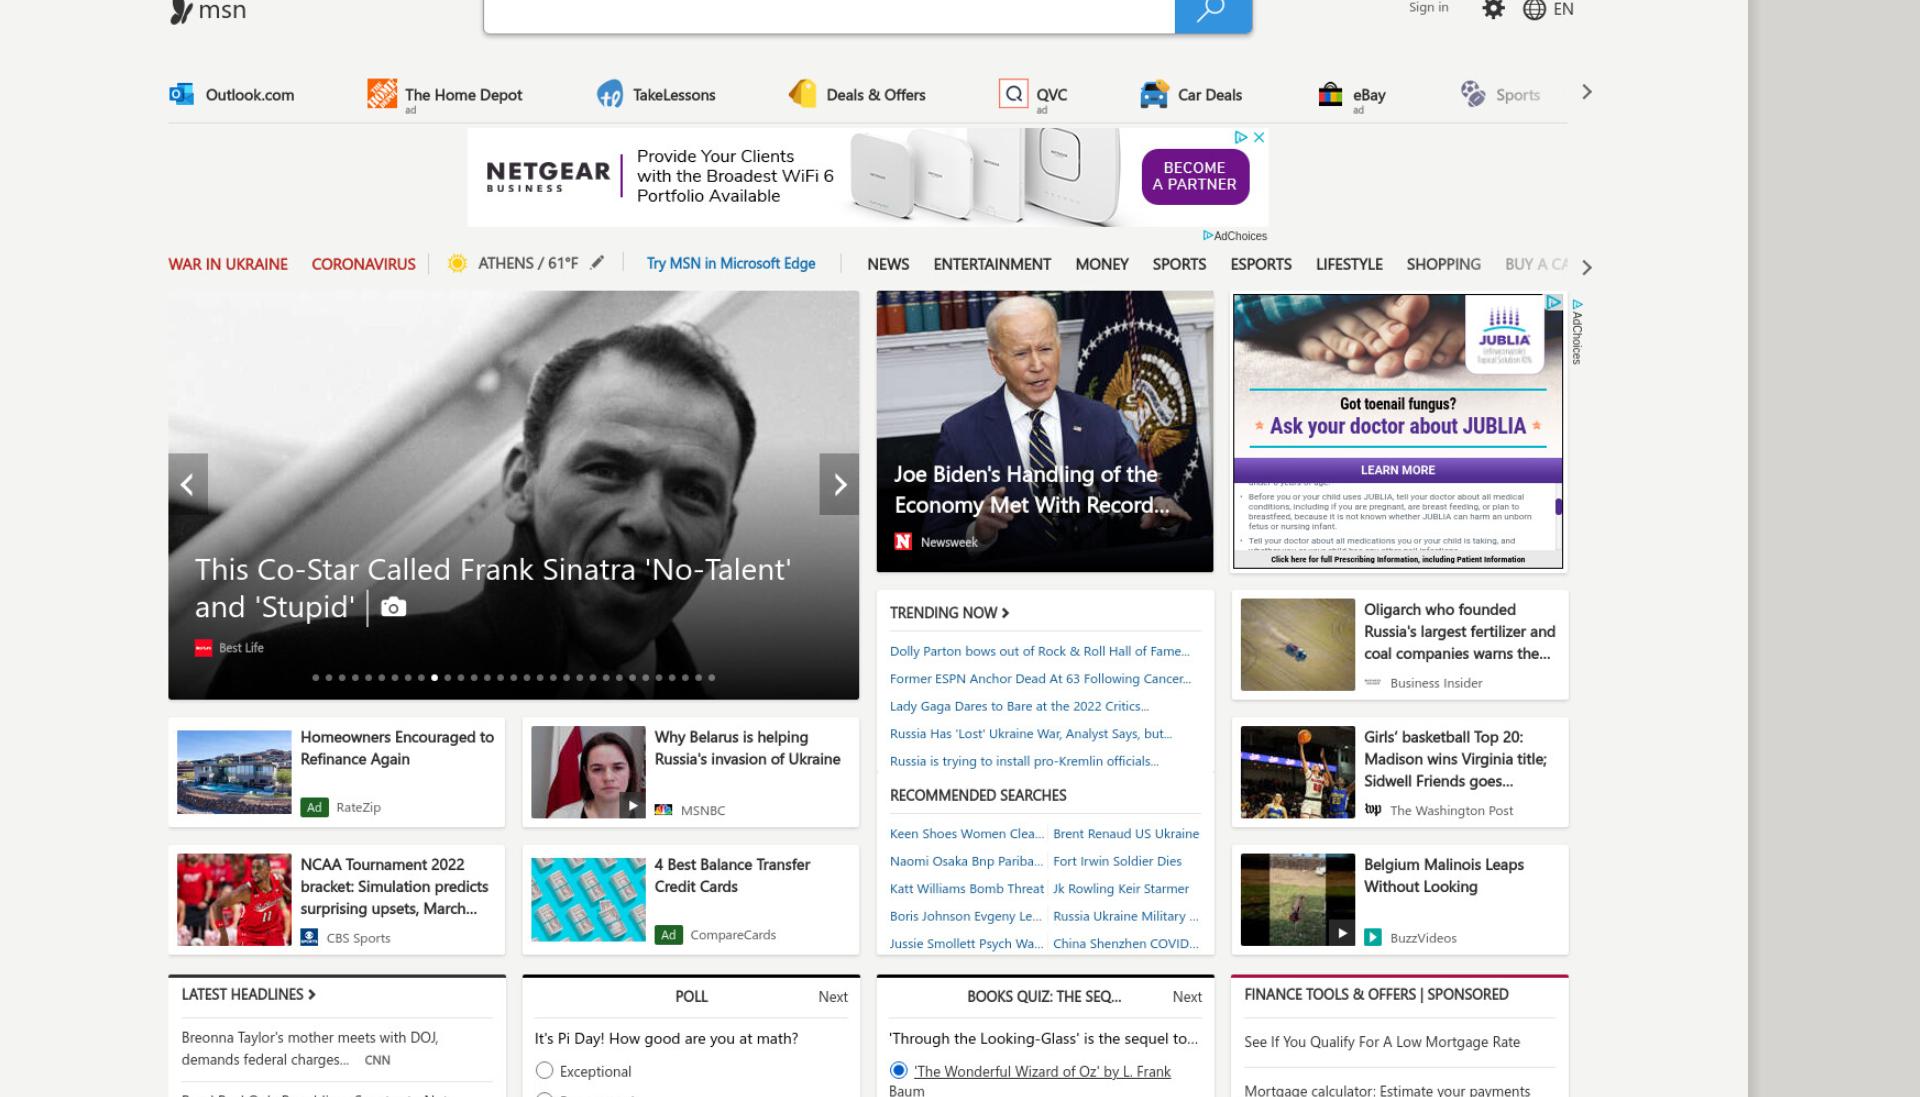Go to Next poll question
The image size is (1920, 1097).
pyautogui.click(x=832, y=996)
